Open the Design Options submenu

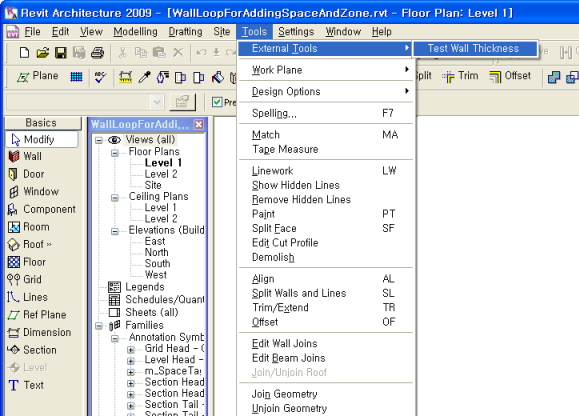(x=326, y=91)
